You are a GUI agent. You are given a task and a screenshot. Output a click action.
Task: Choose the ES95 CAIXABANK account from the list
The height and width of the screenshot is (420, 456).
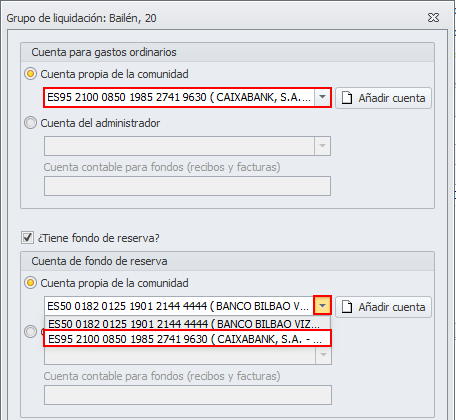(187, 339)
